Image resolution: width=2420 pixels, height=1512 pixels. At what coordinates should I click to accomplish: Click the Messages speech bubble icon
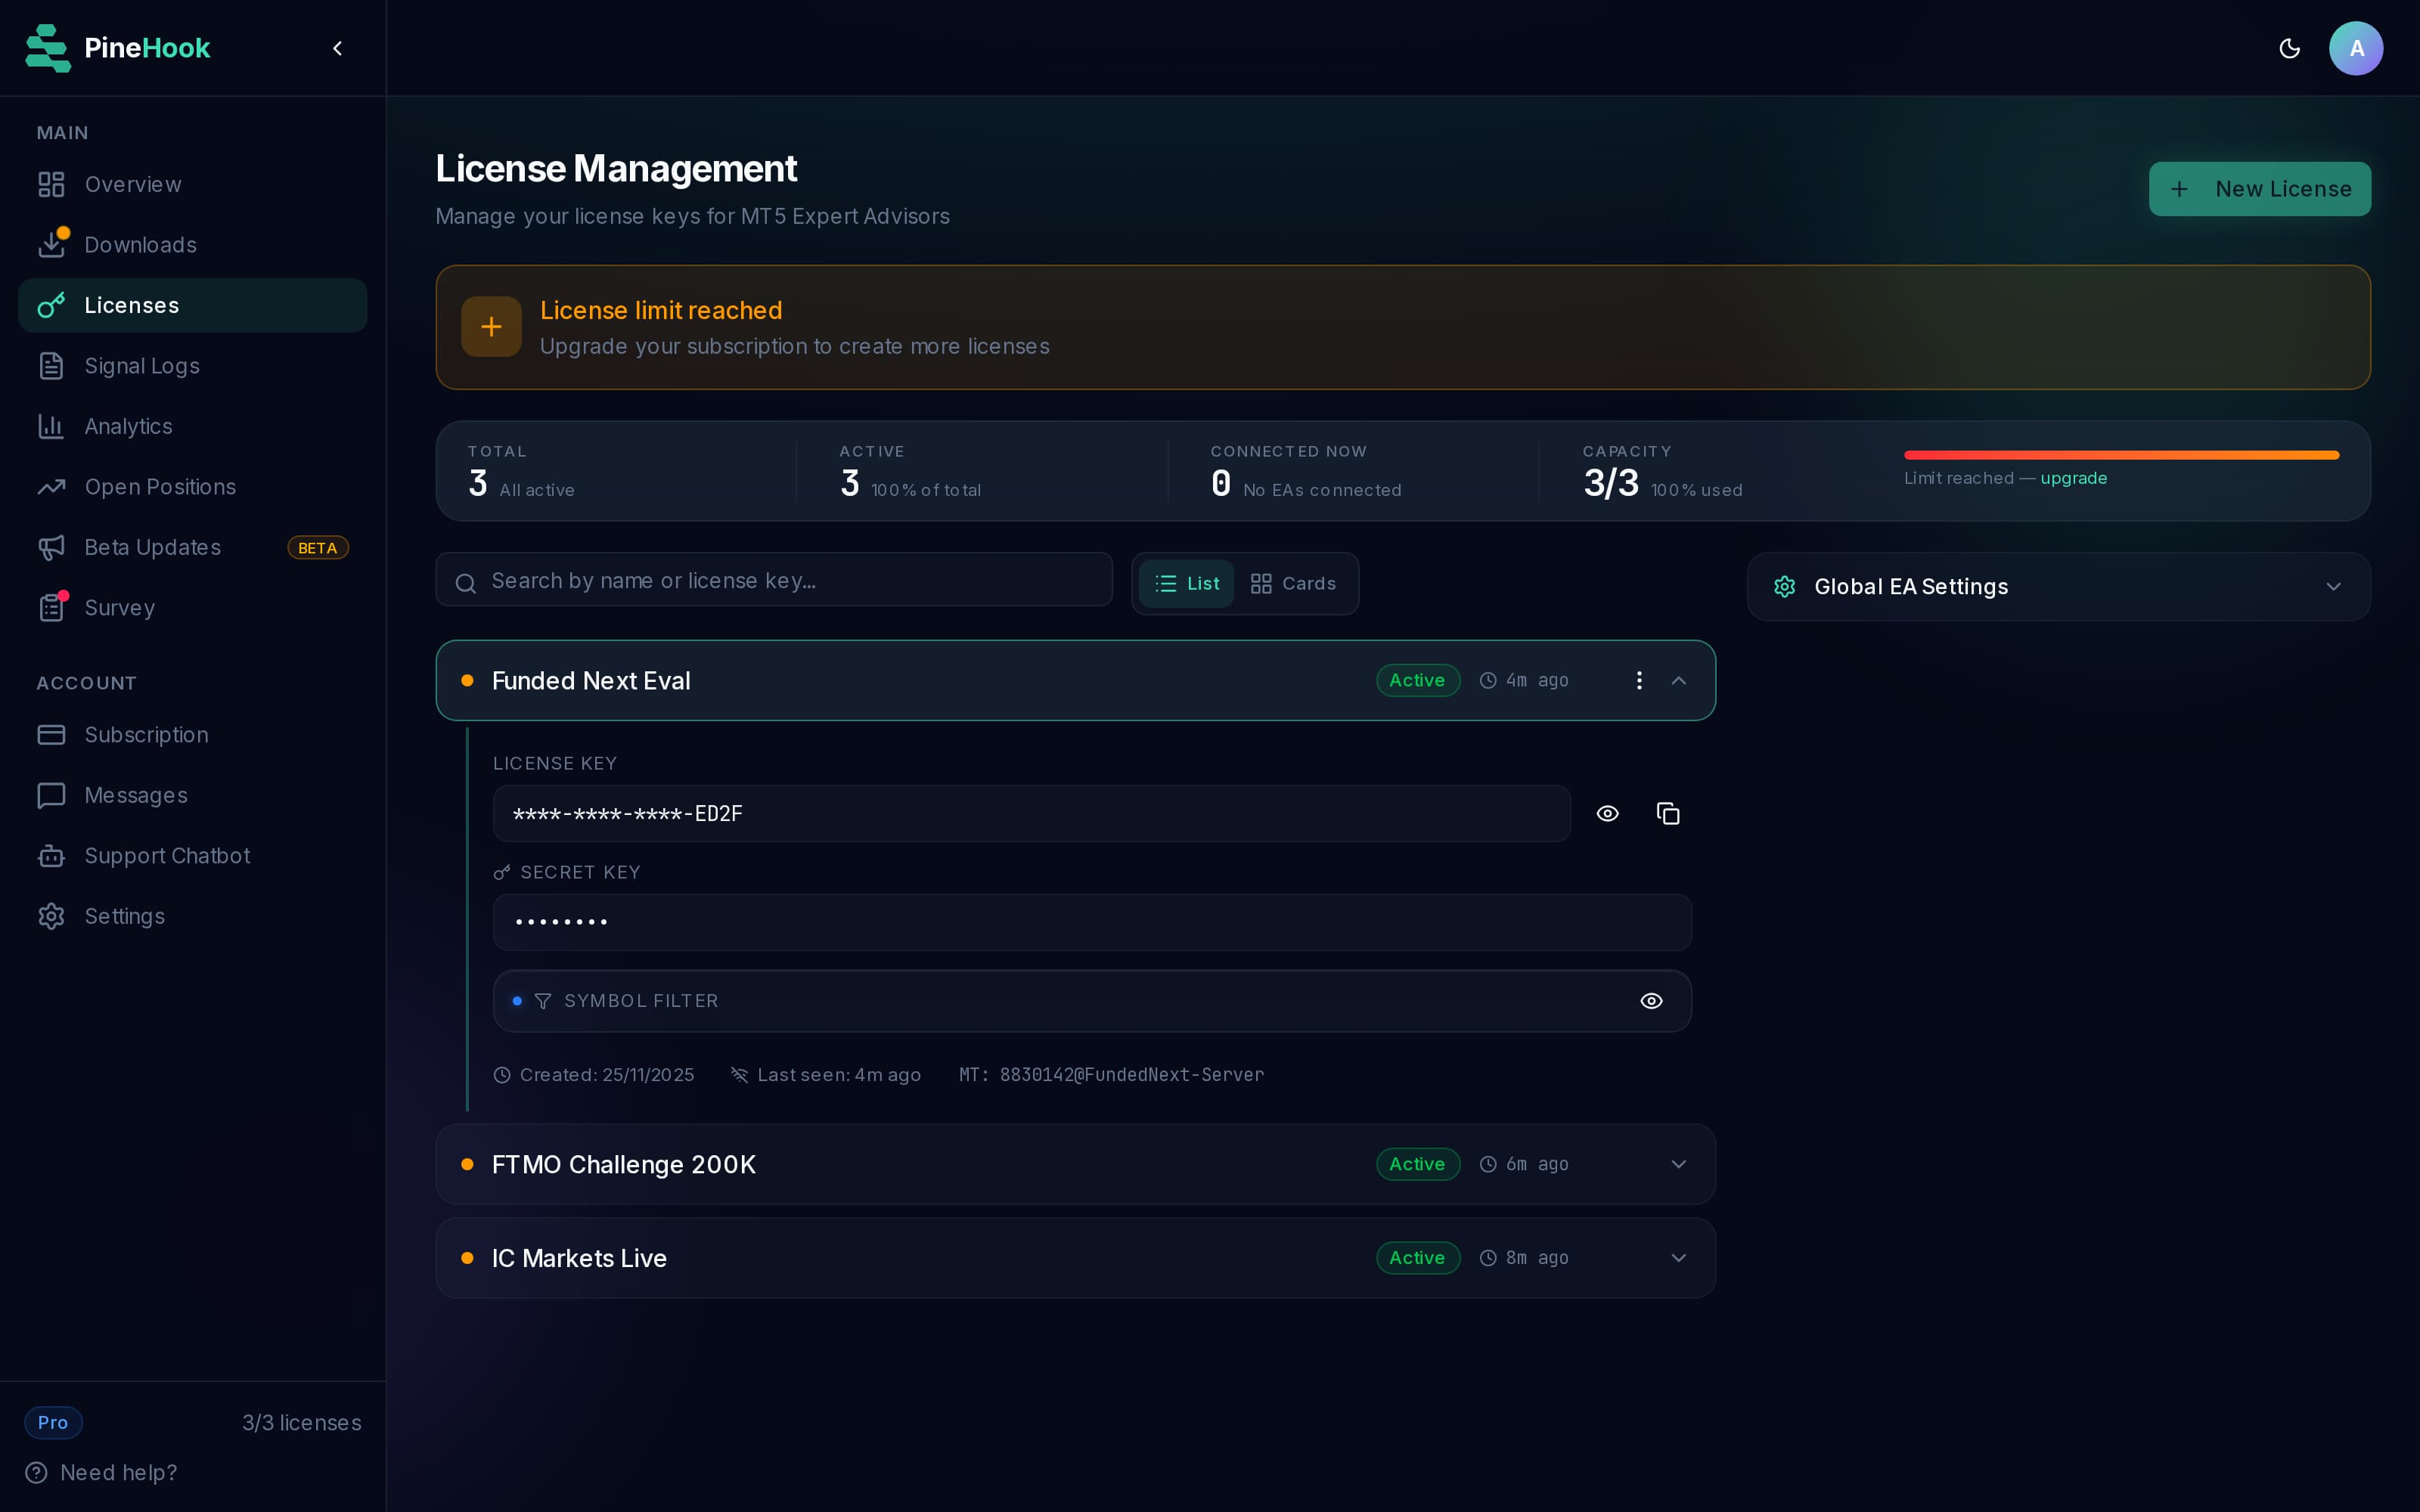51,796
